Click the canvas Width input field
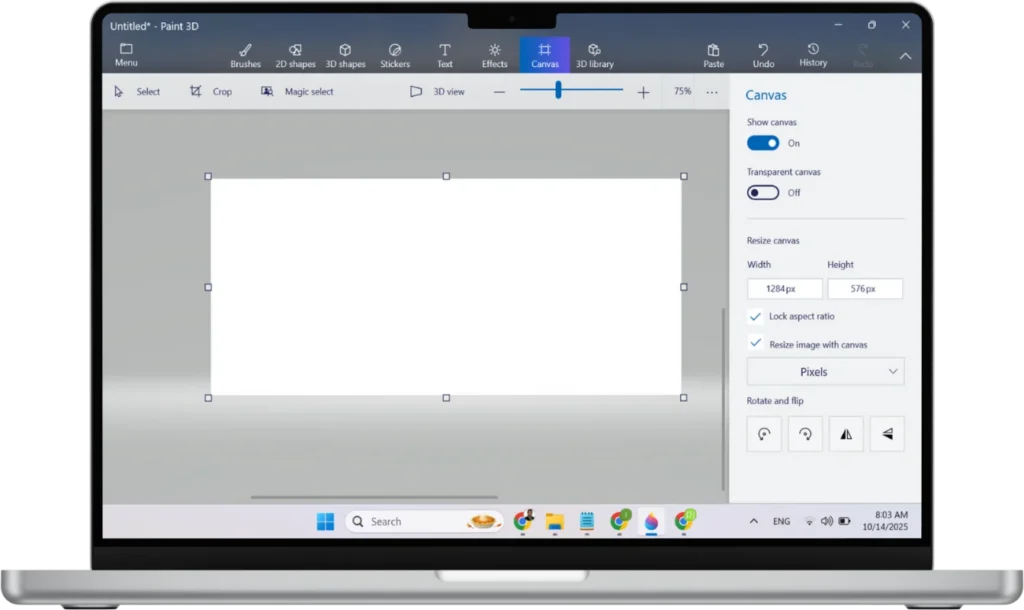Image resolution: width=1024 pixels, height=610 pixels. pyautogui.click(x=784, y=289)
